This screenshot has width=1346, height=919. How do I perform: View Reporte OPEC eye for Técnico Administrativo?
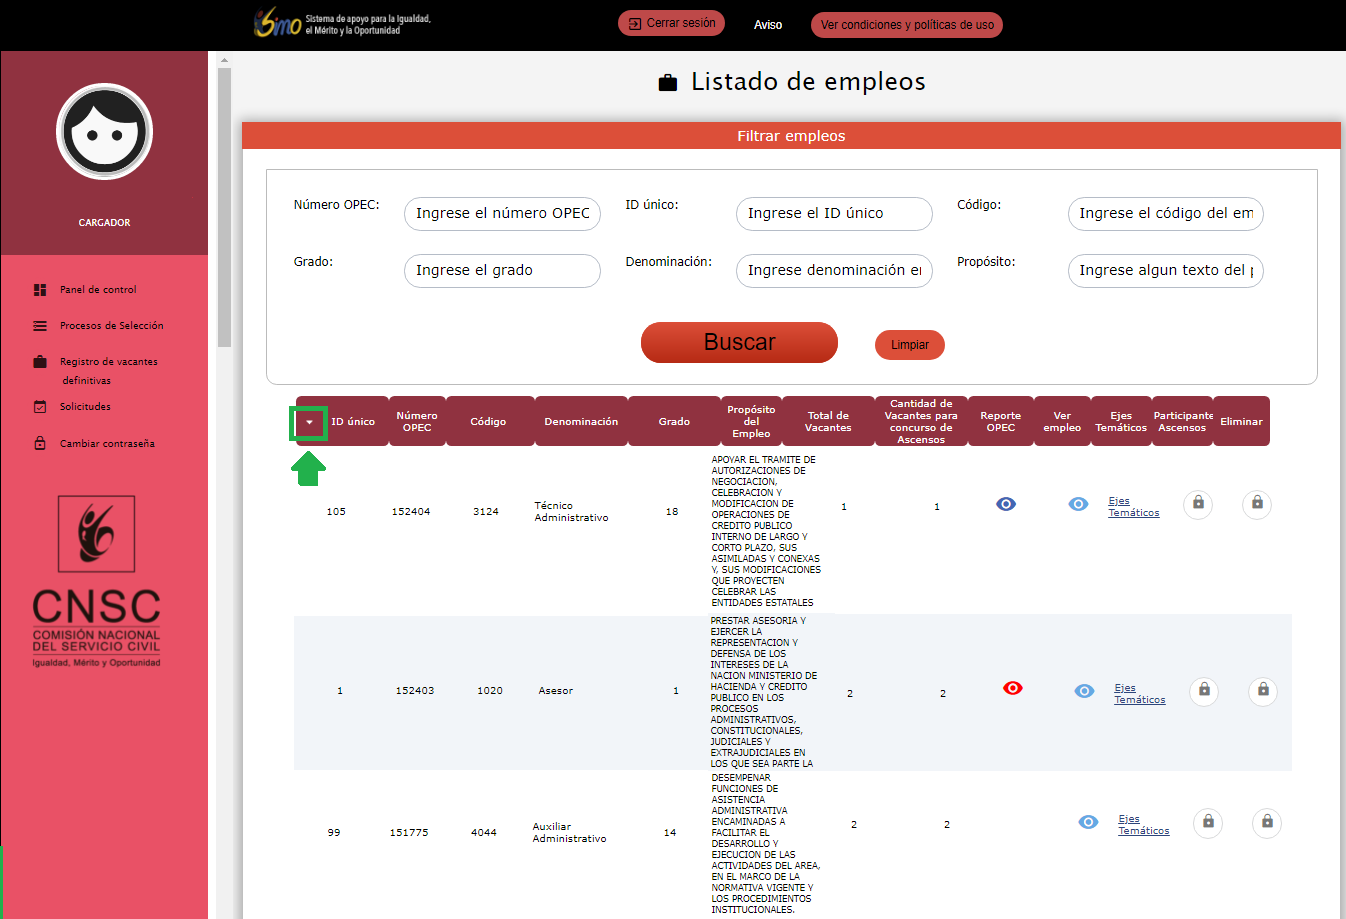point(1006,504)
